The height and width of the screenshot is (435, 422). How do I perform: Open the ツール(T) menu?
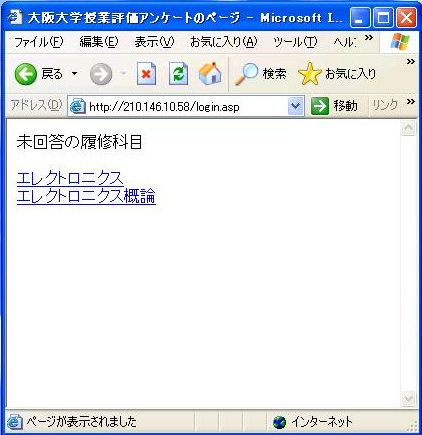(295, 42)
